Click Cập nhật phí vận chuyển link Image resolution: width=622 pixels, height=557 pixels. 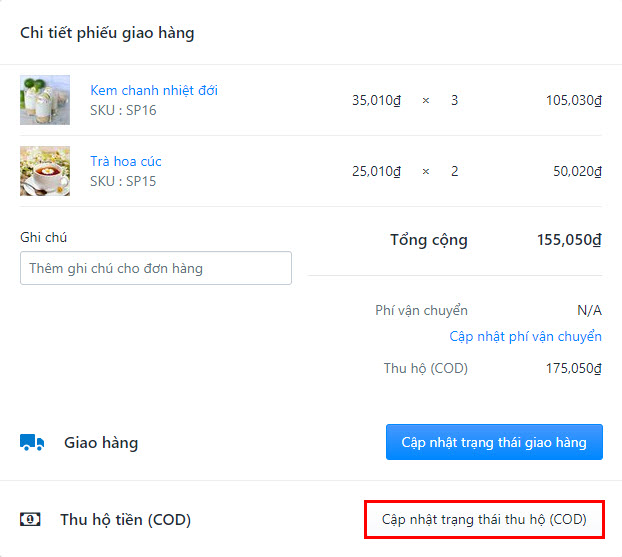point(525,336)
